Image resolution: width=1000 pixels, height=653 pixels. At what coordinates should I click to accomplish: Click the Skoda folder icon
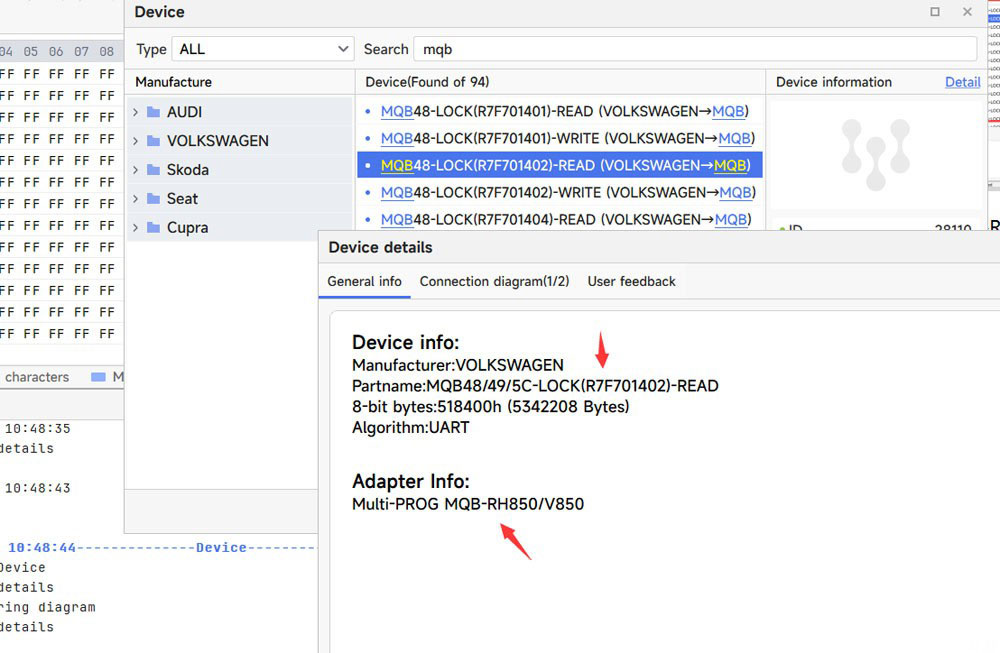(x=153, y=170)
